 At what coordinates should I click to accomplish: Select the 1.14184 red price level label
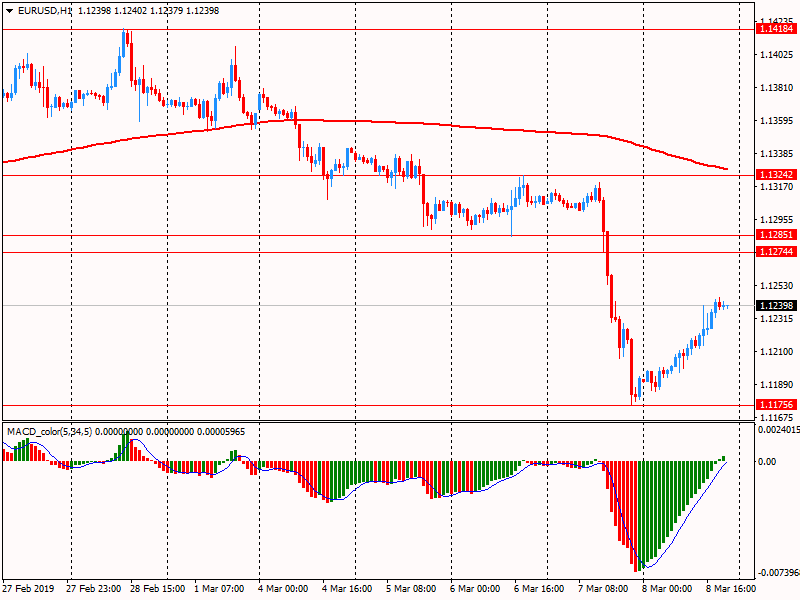pos(776,29)
